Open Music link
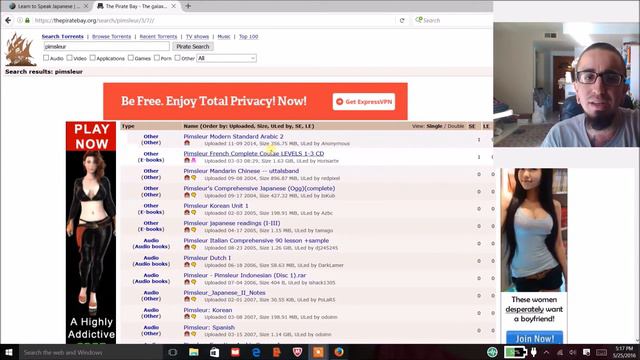Screen dimensions: 640x360 [x=224, y=36]
